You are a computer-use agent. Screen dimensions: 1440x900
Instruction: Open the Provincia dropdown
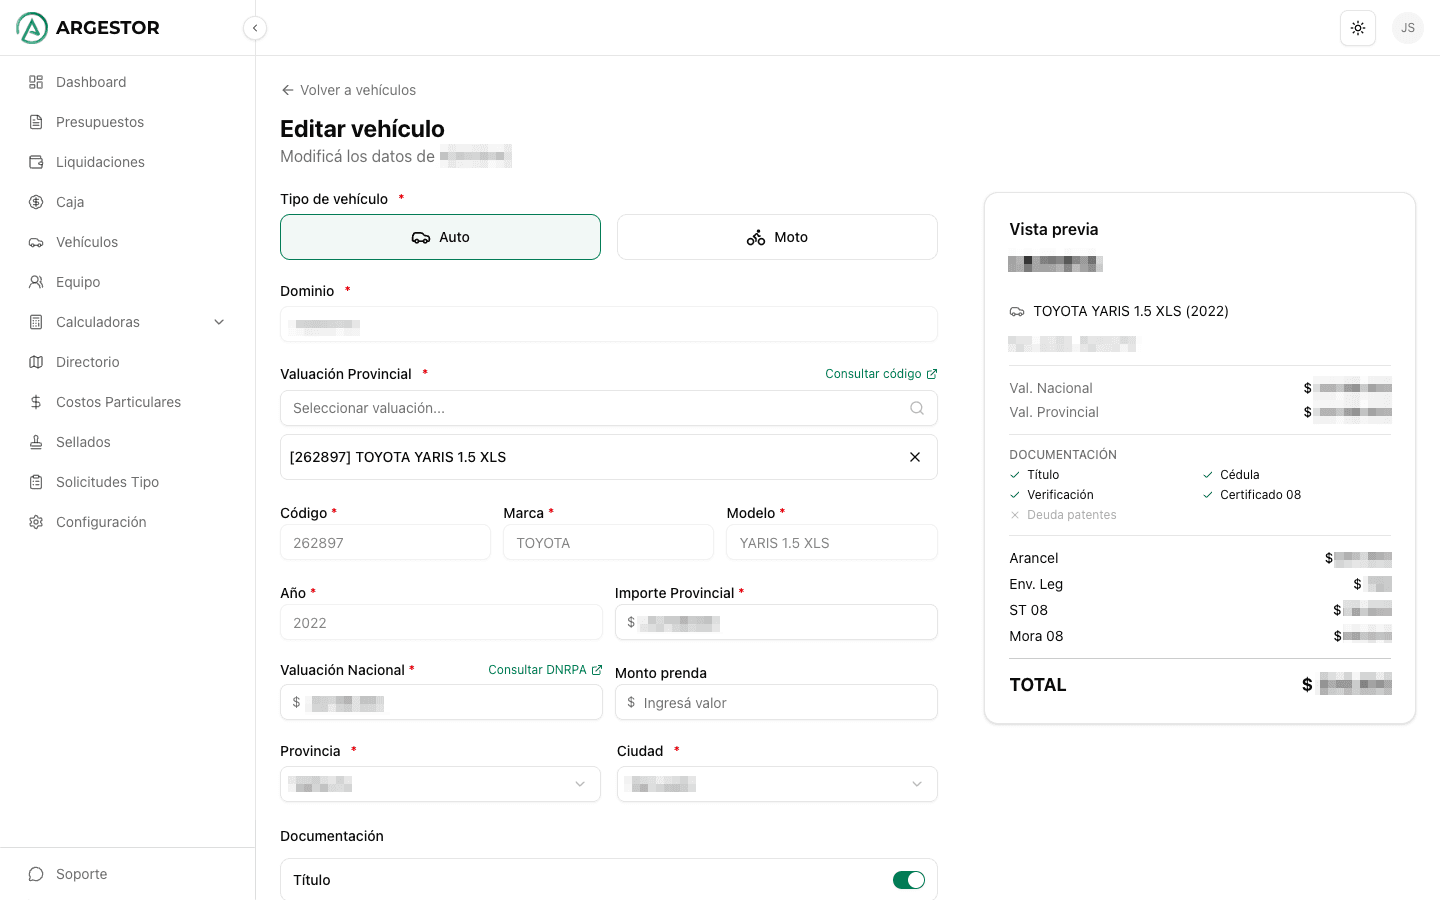(x=440, y=784)
